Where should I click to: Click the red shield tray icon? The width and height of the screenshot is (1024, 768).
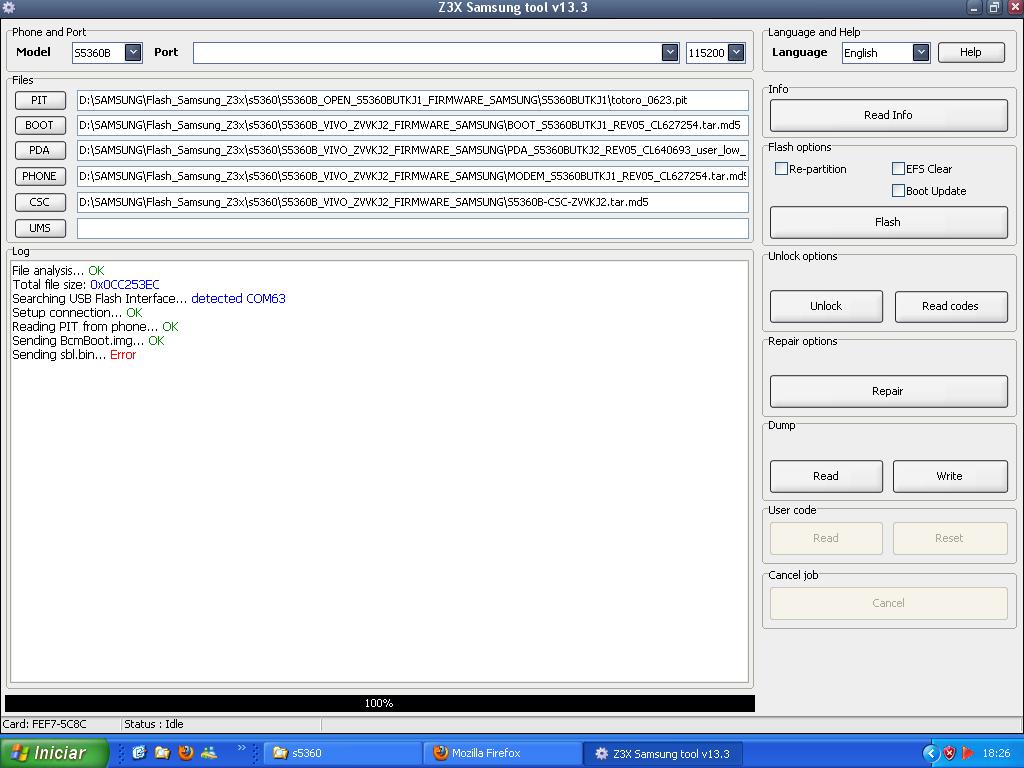950,754
